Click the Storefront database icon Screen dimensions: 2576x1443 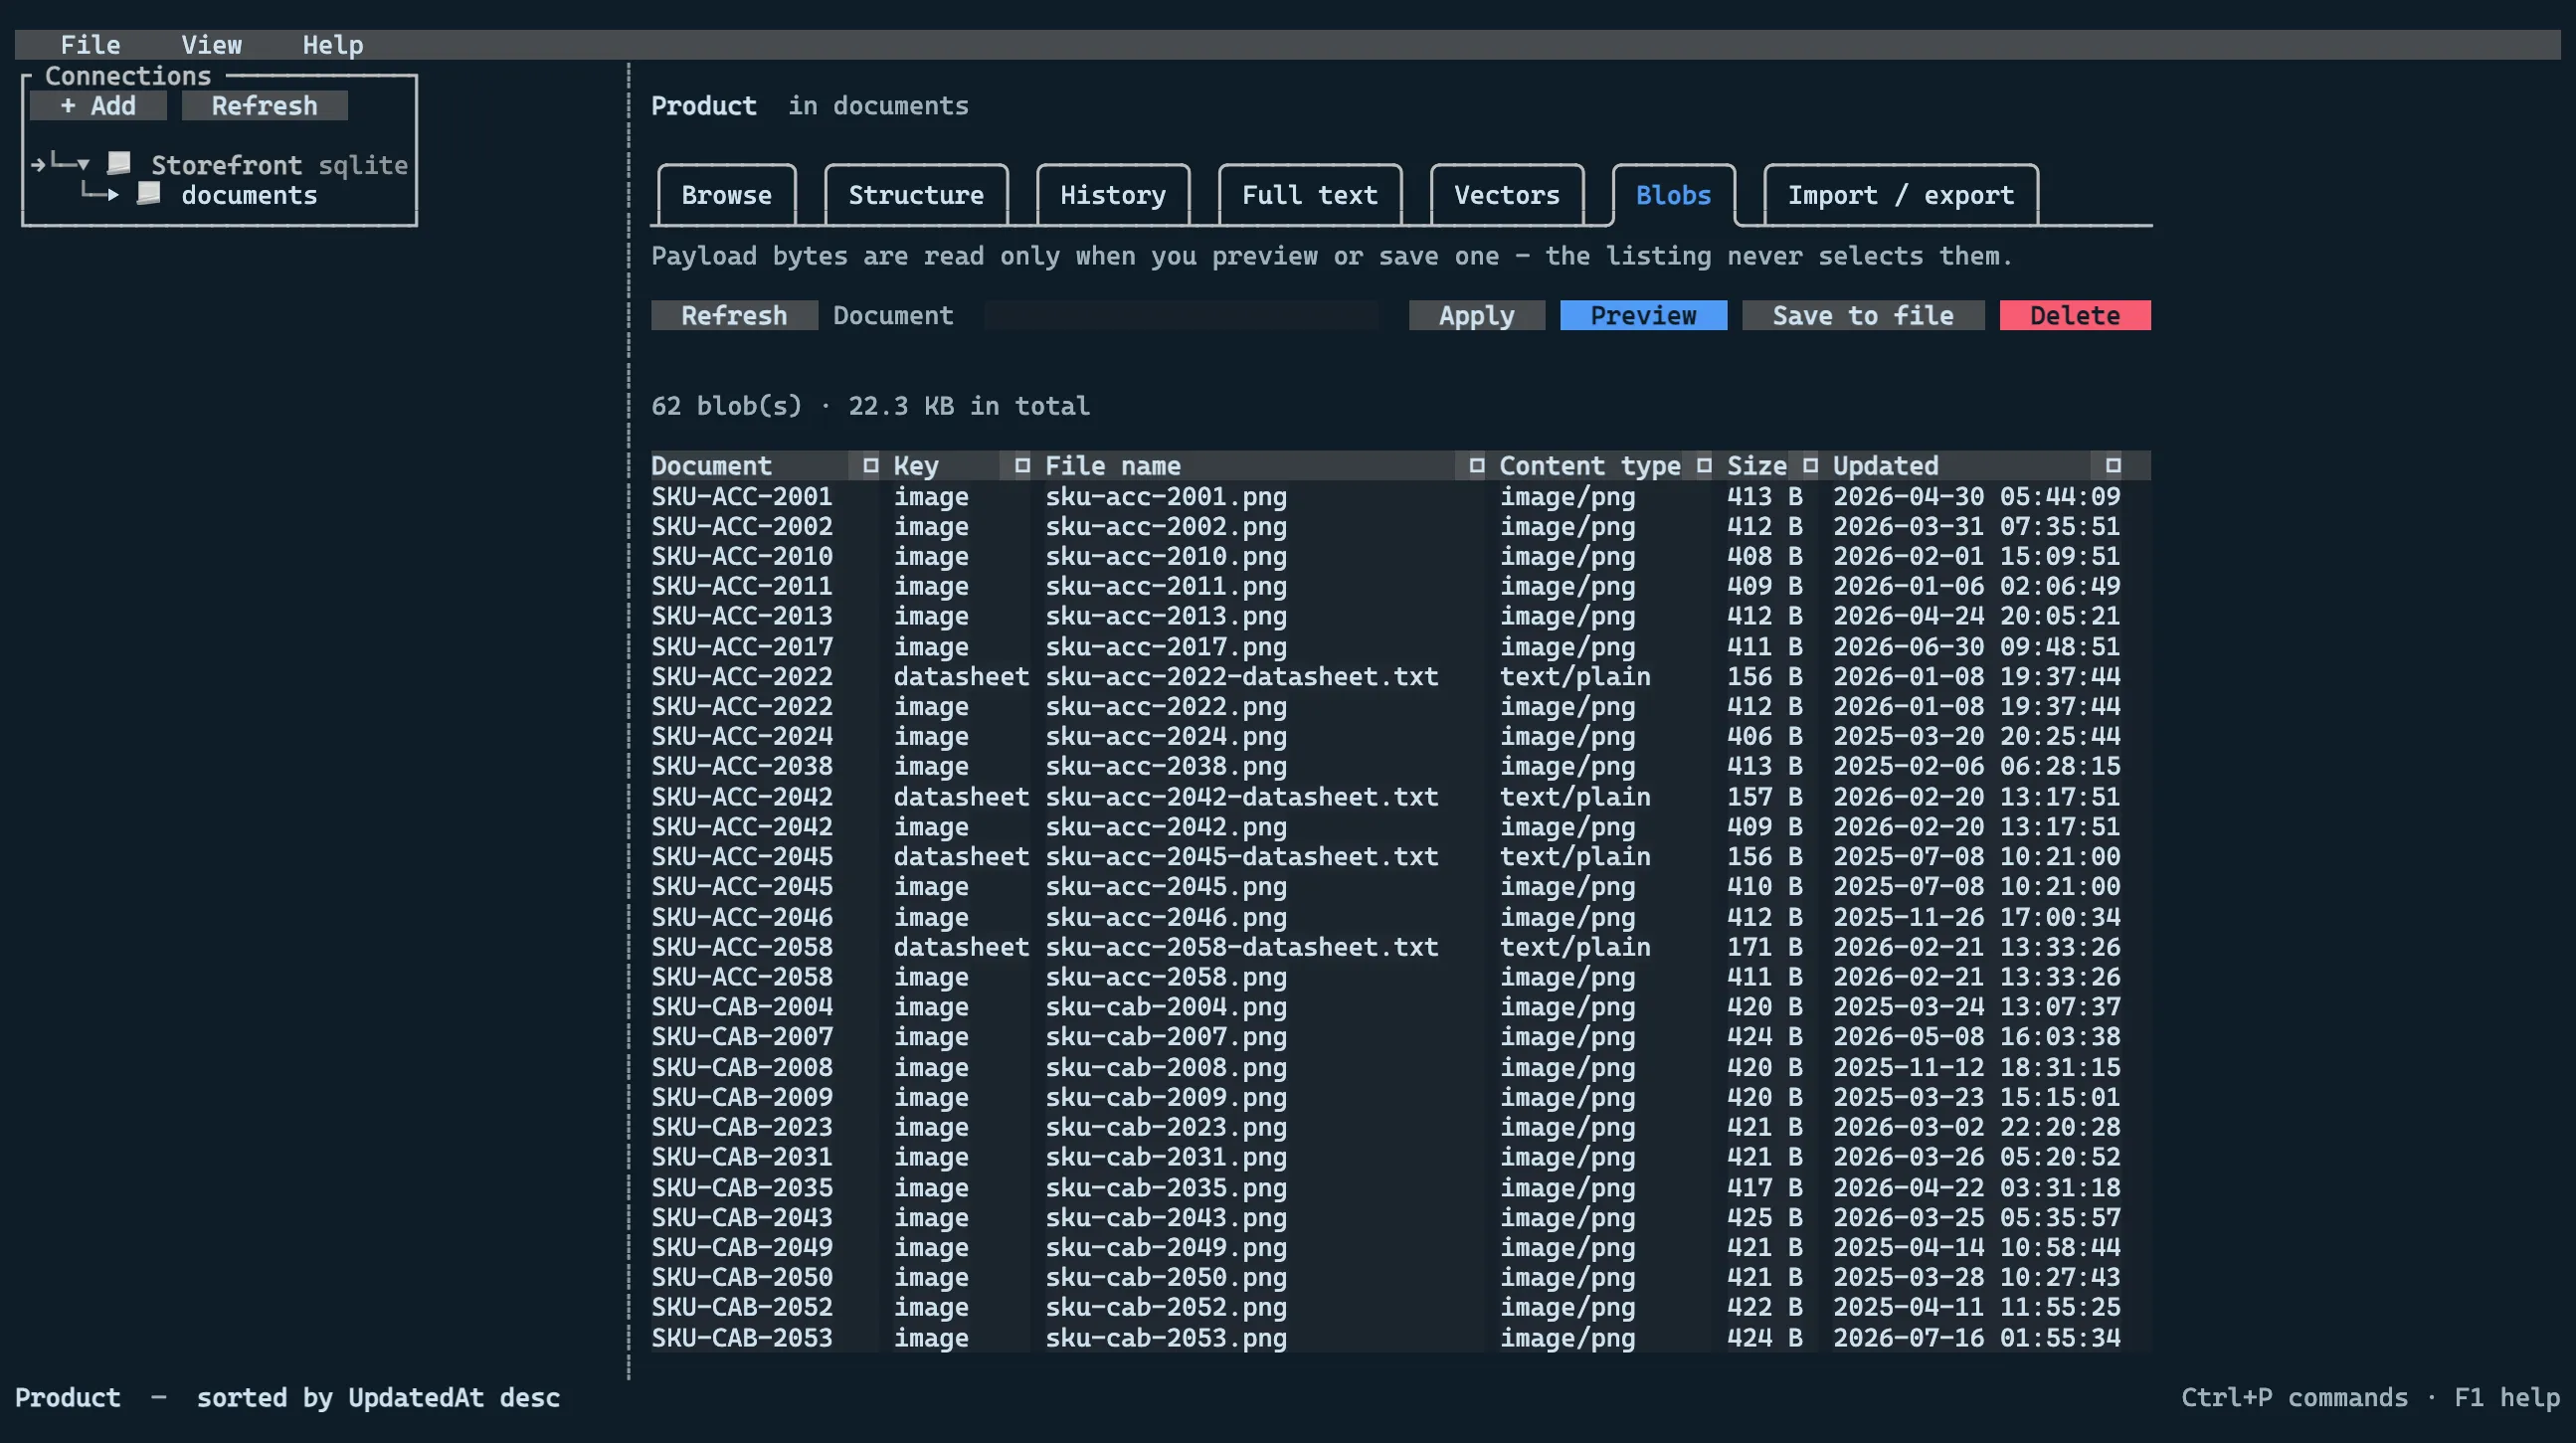[x=119, y=163]
